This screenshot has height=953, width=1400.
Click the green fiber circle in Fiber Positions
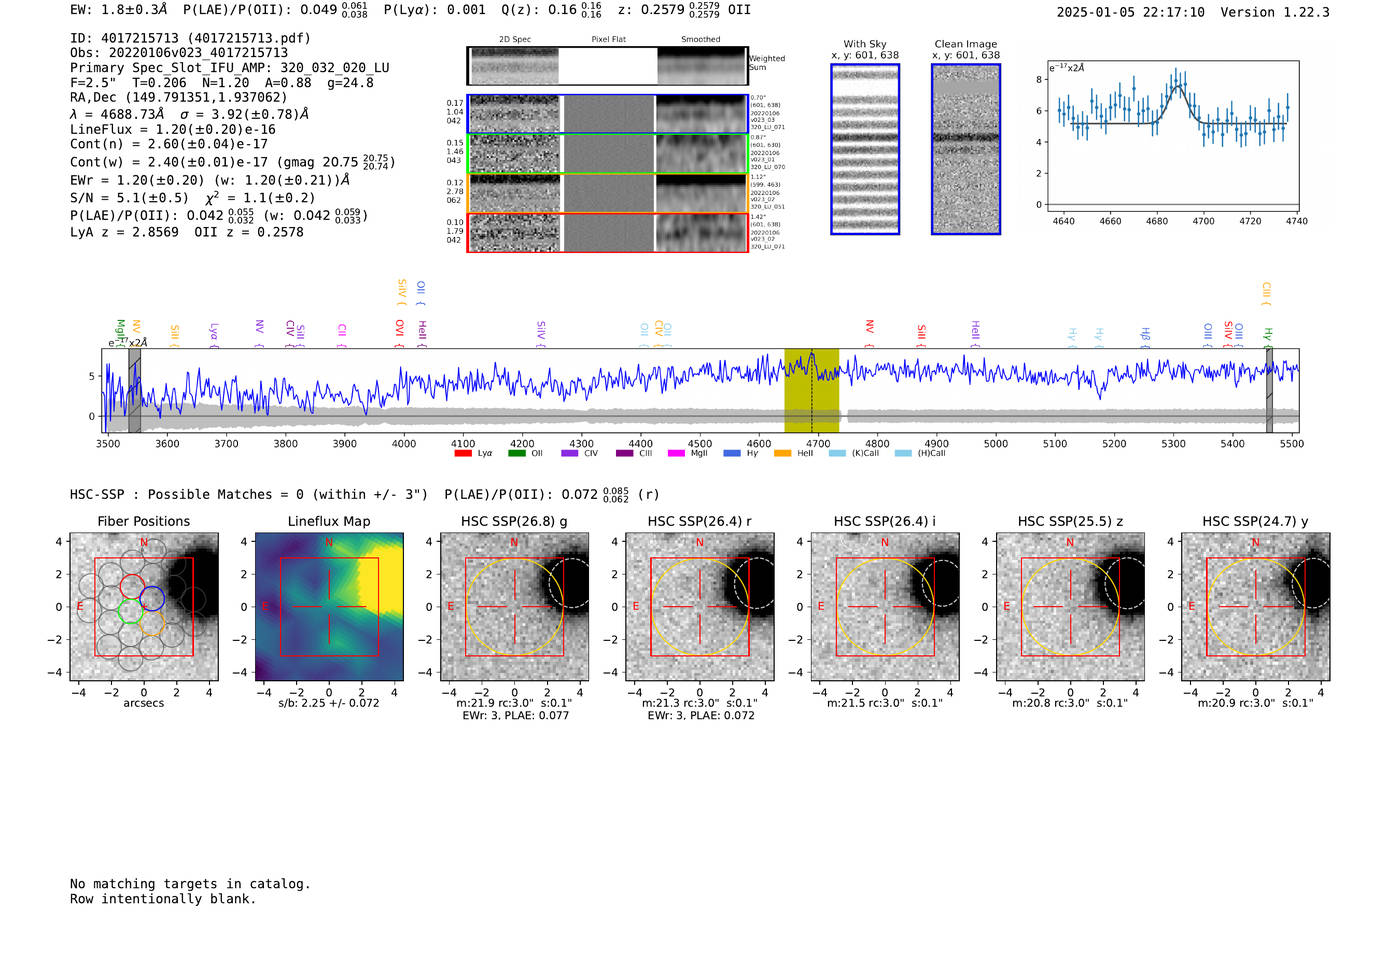(x=131, y=611)
